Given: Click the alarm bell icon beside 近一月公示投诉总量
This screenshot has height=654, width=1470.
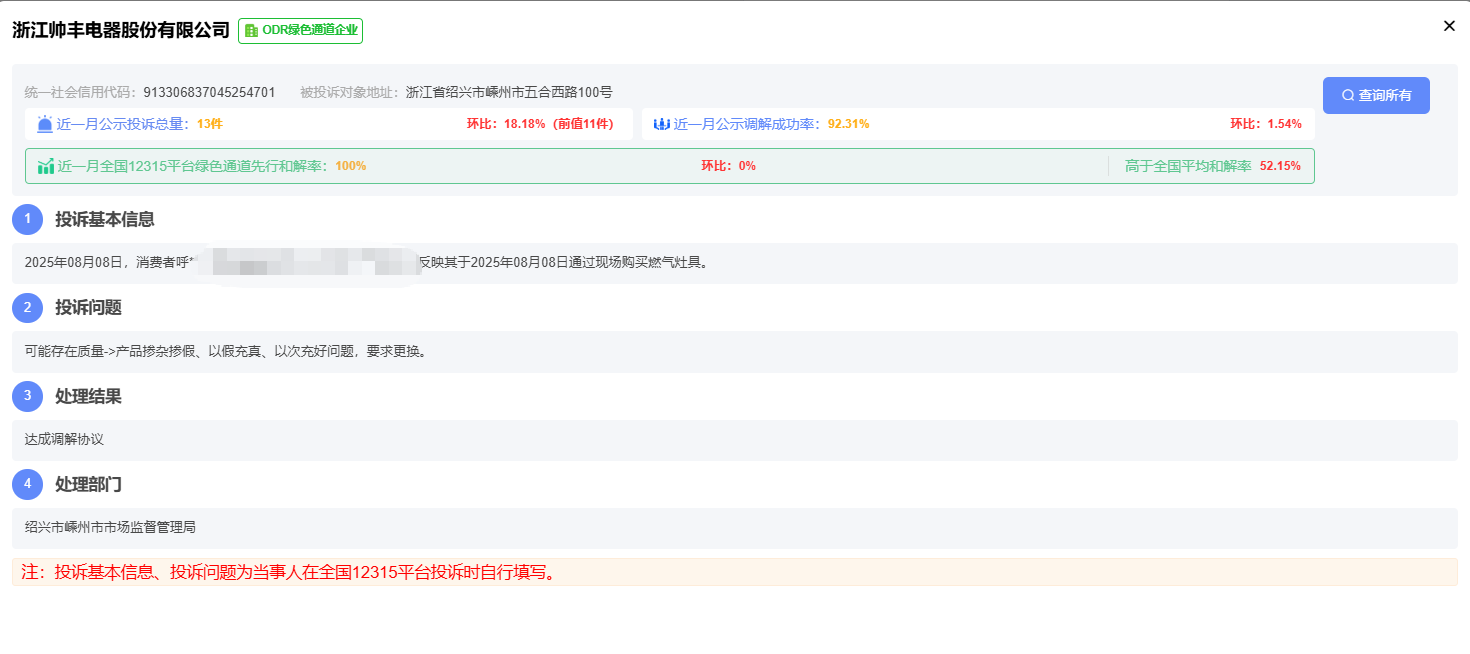Looking at the screenshot, I should 45,124.
